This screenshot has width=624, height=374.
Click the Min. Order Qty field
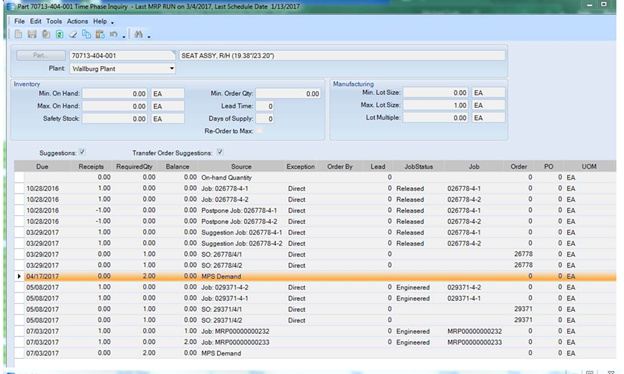pyautogui.click(x=288, y=94)
